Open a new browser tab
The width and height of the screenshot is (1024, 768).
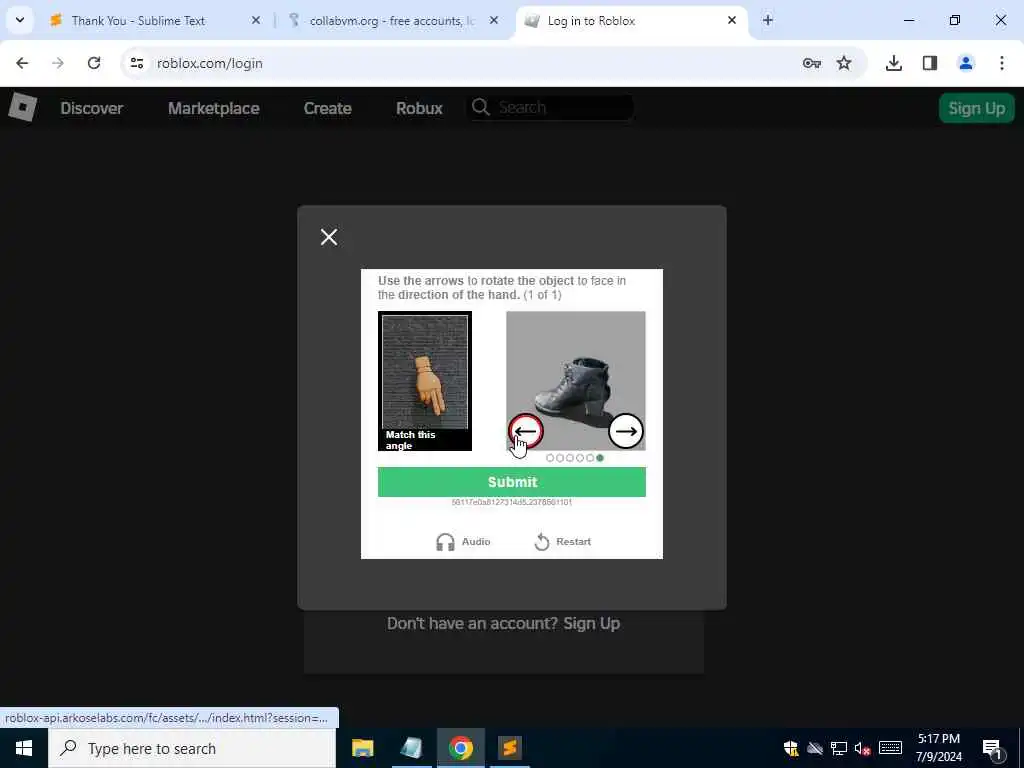[768, 21]
